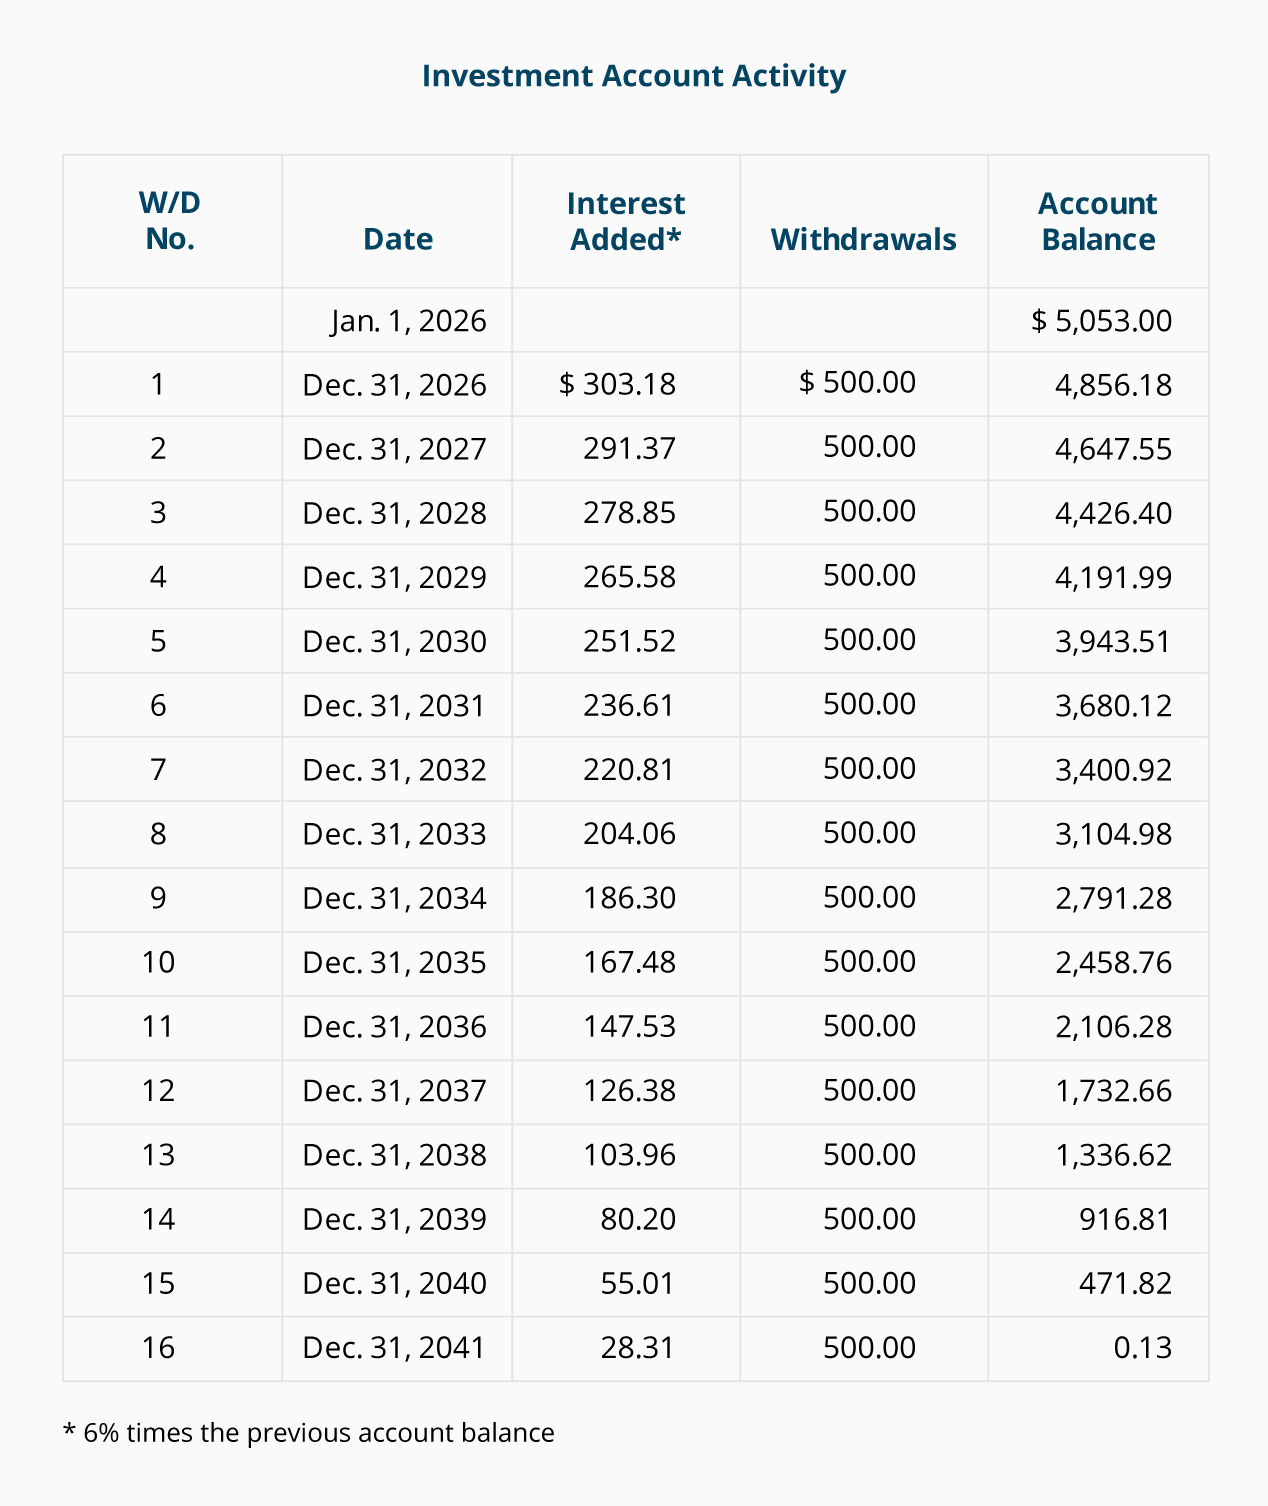This screenshot has height=1506, width=1268.
Task: Select the Dec. 31, 2036 date cell
Action: [x=395, y=1027]
